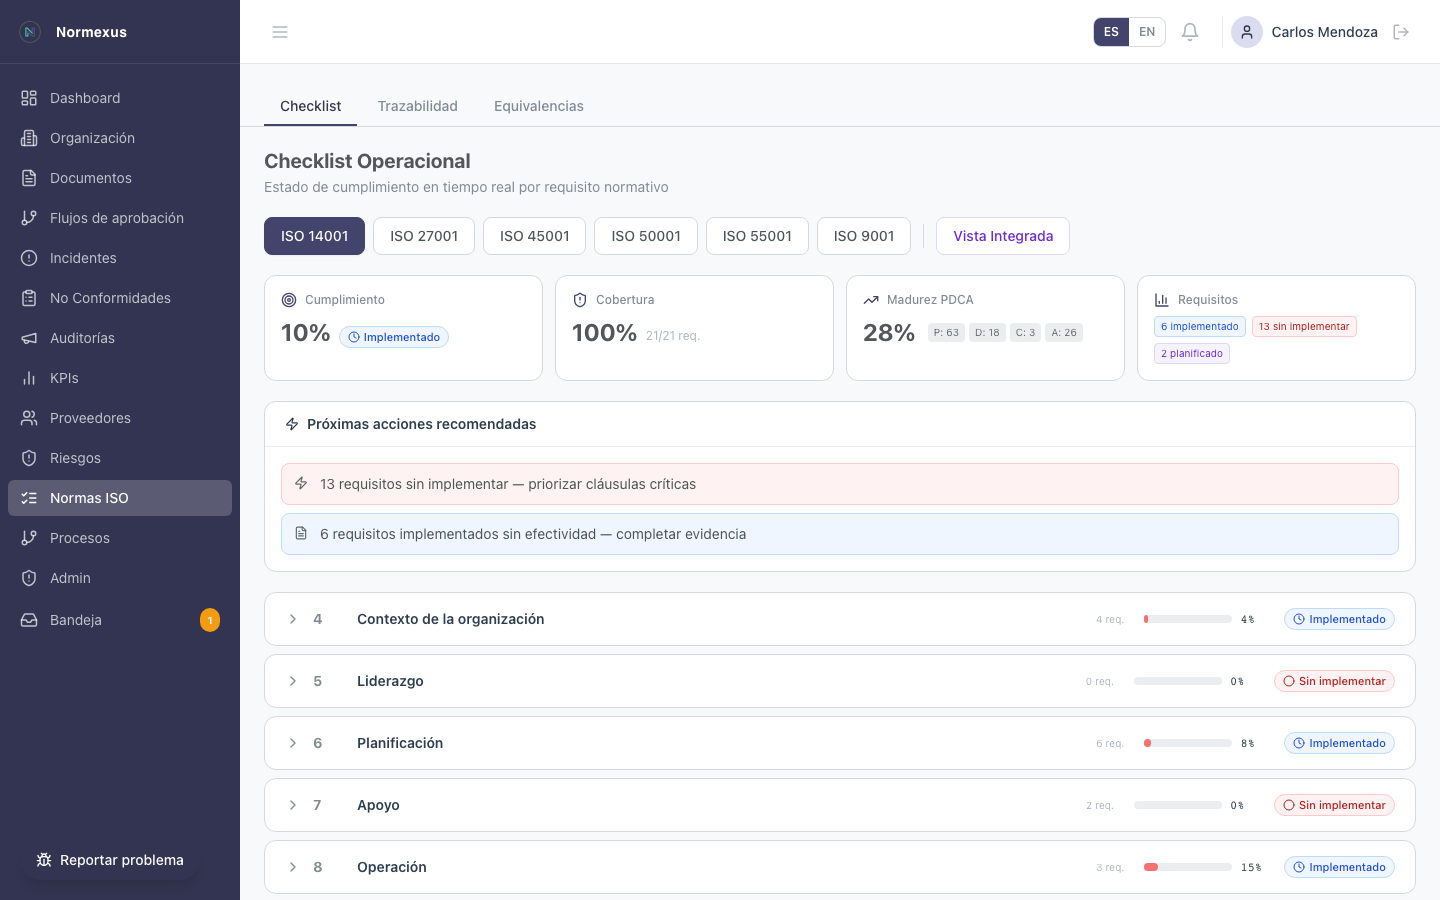This screenshot has width=1440, height=900.
Task: Click the Normexus logo icon
Action: (30, 32)
